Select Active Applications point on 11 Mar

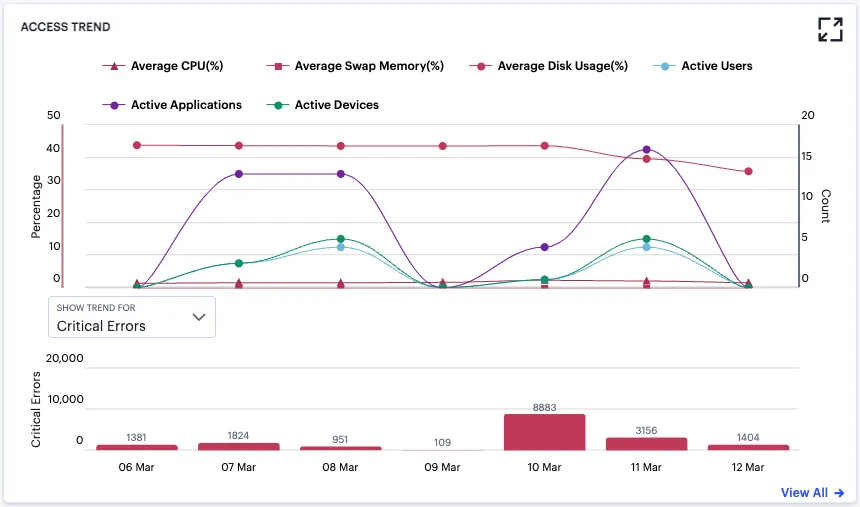click(x=646, y=150)
